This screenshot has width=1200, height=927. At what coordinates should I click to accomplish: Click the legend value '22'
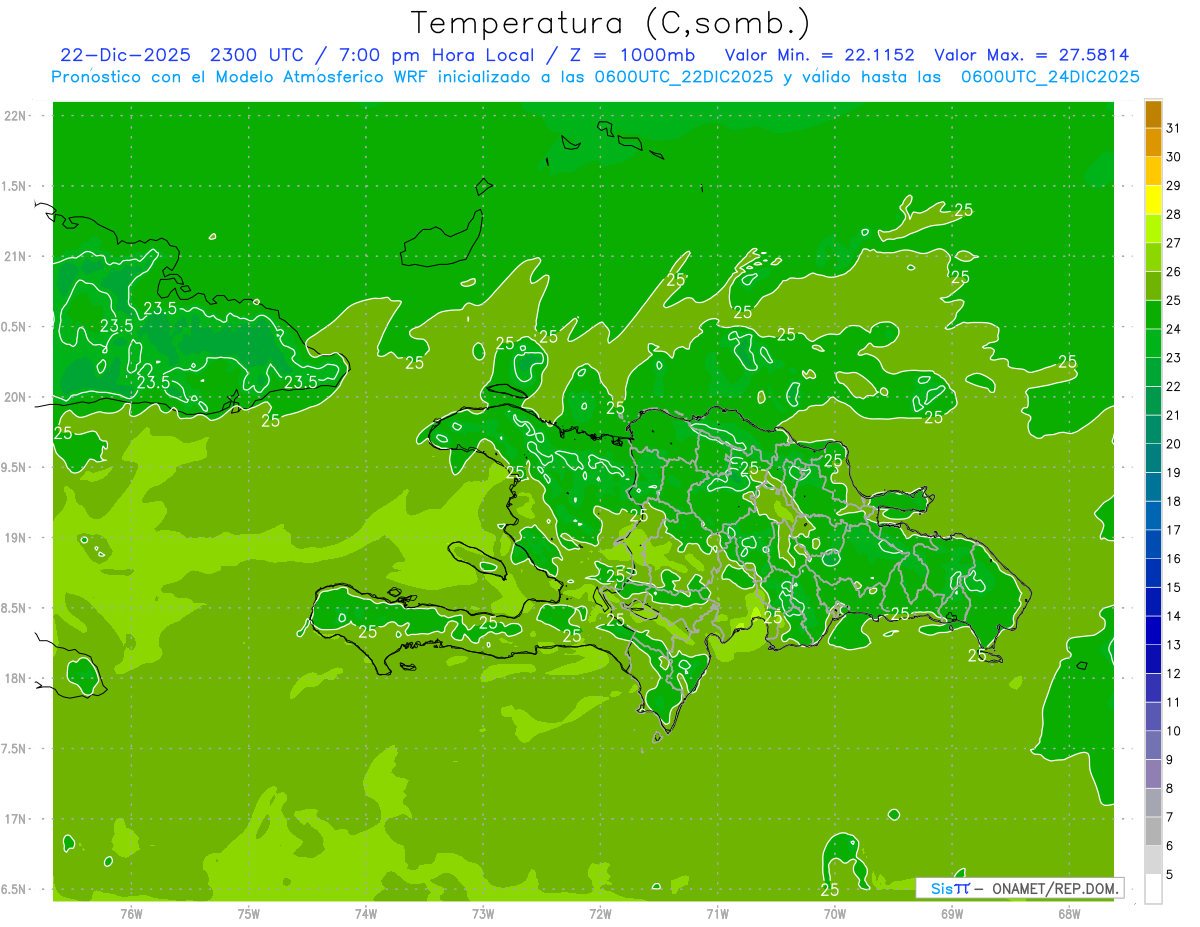(x=1173, y=386)
